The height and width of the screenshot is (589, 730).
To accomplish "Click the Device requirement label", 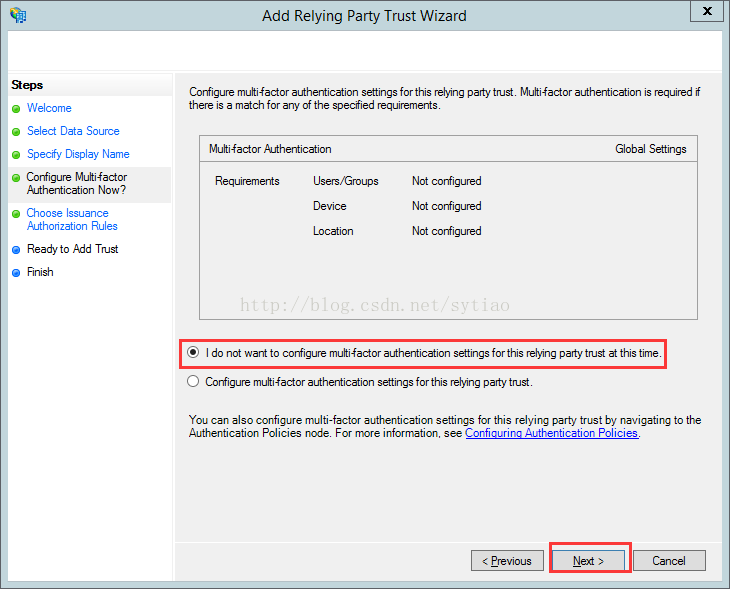I will (330, 206).
